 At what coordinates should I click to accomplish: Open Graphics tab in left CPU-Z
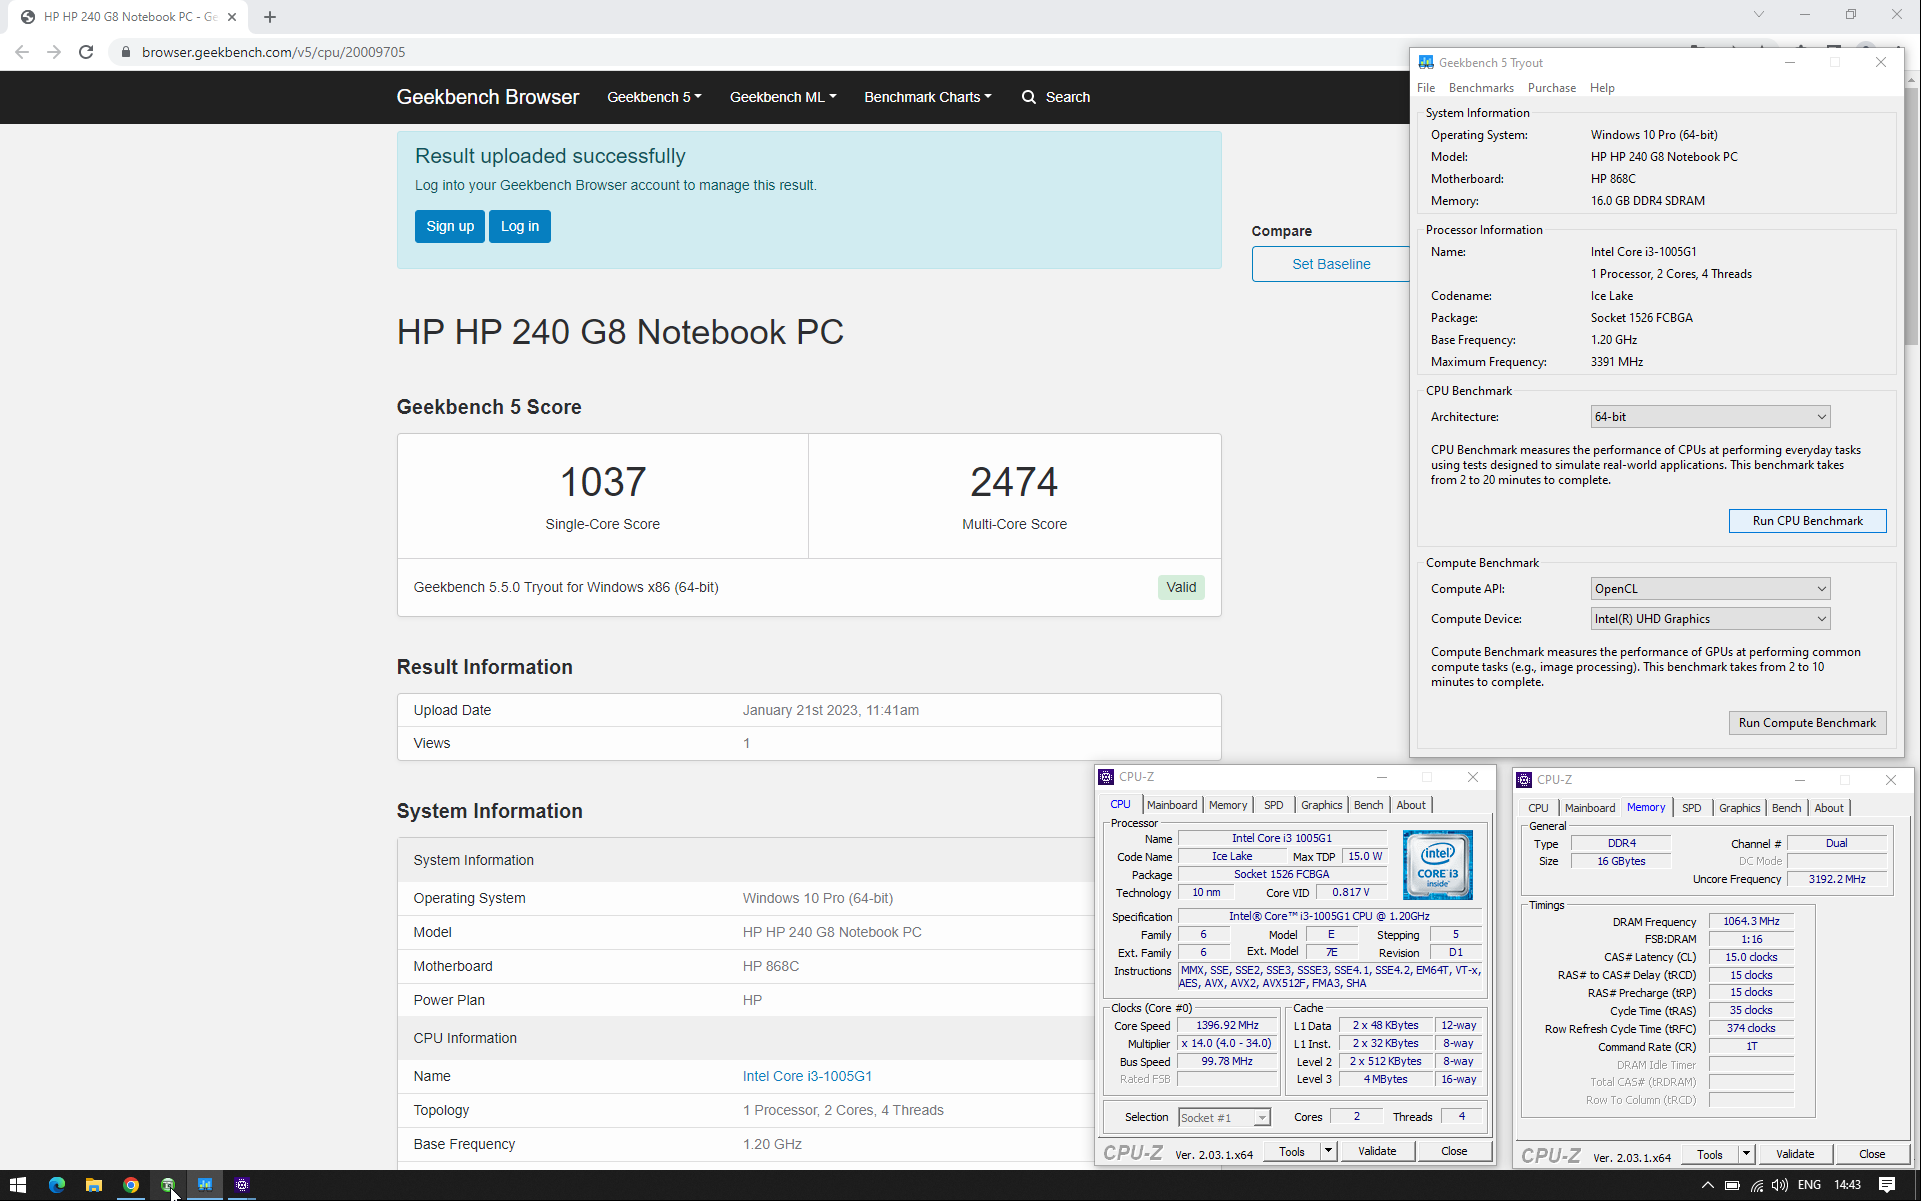coord(1321,805)
